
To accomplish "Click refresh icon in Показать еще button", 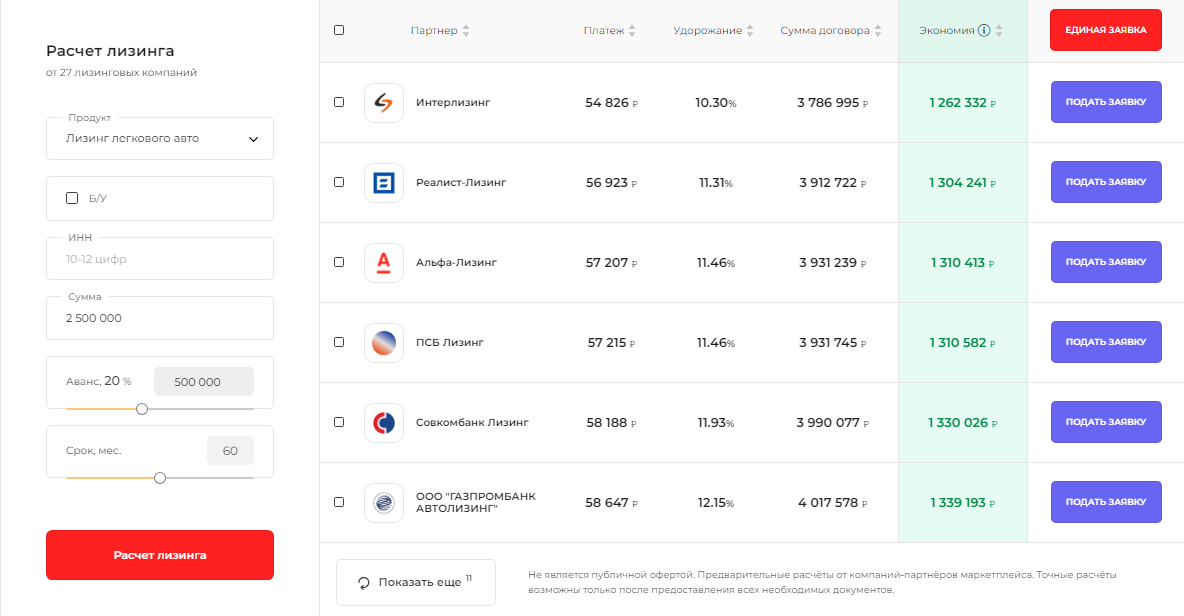I will tap(364, 583).
